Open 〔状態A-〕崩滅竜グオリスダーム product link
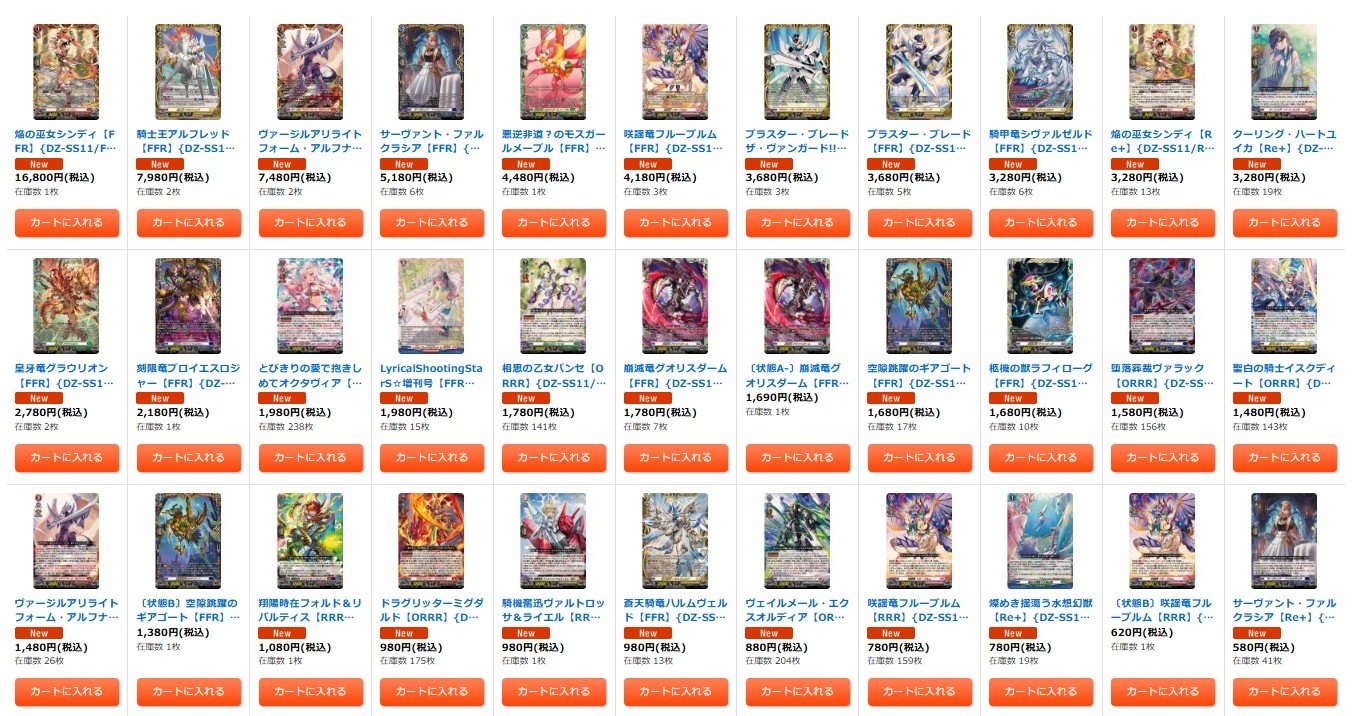The image size is (1352, 716). coord(797,374)
